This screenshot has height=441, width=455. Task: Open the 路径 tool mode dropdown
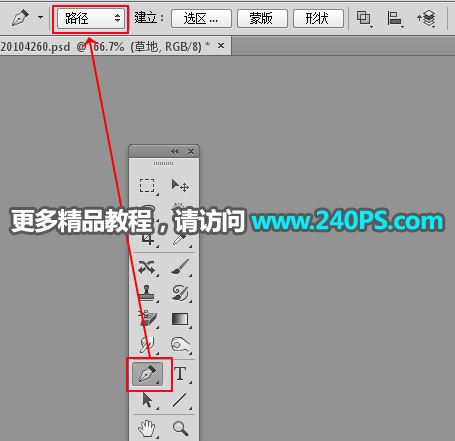tap(90, 18)
